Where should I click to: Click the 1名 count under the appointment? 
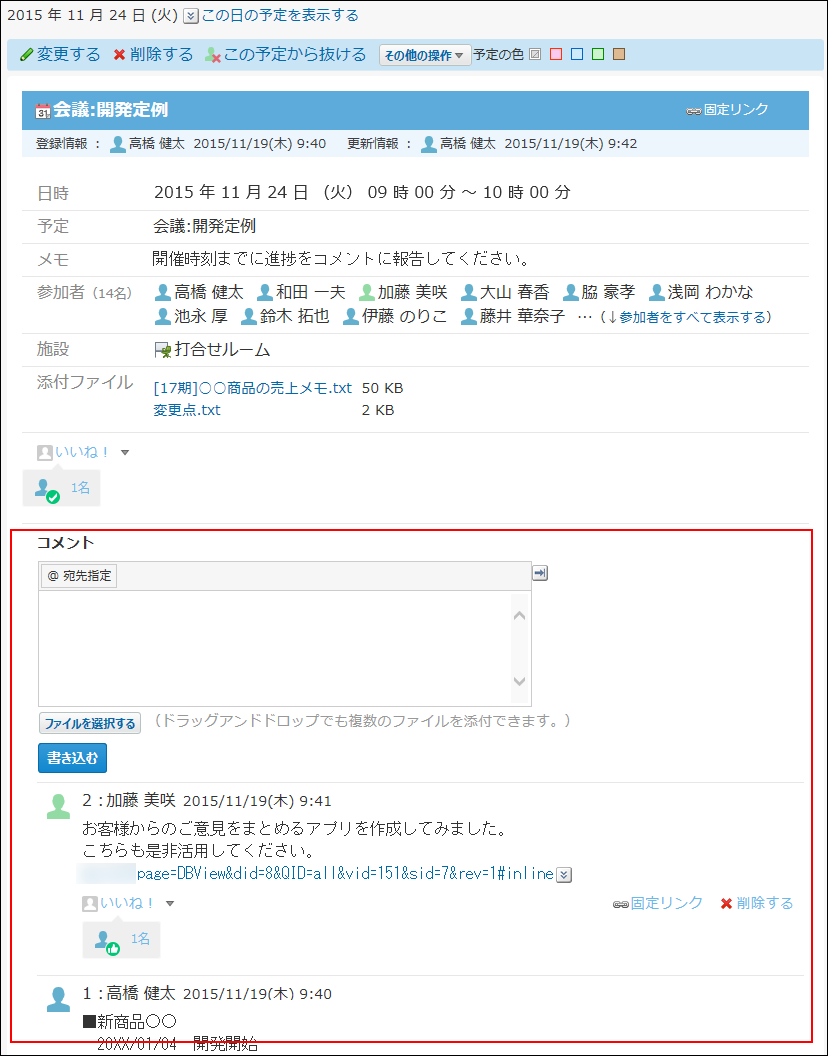80,488
